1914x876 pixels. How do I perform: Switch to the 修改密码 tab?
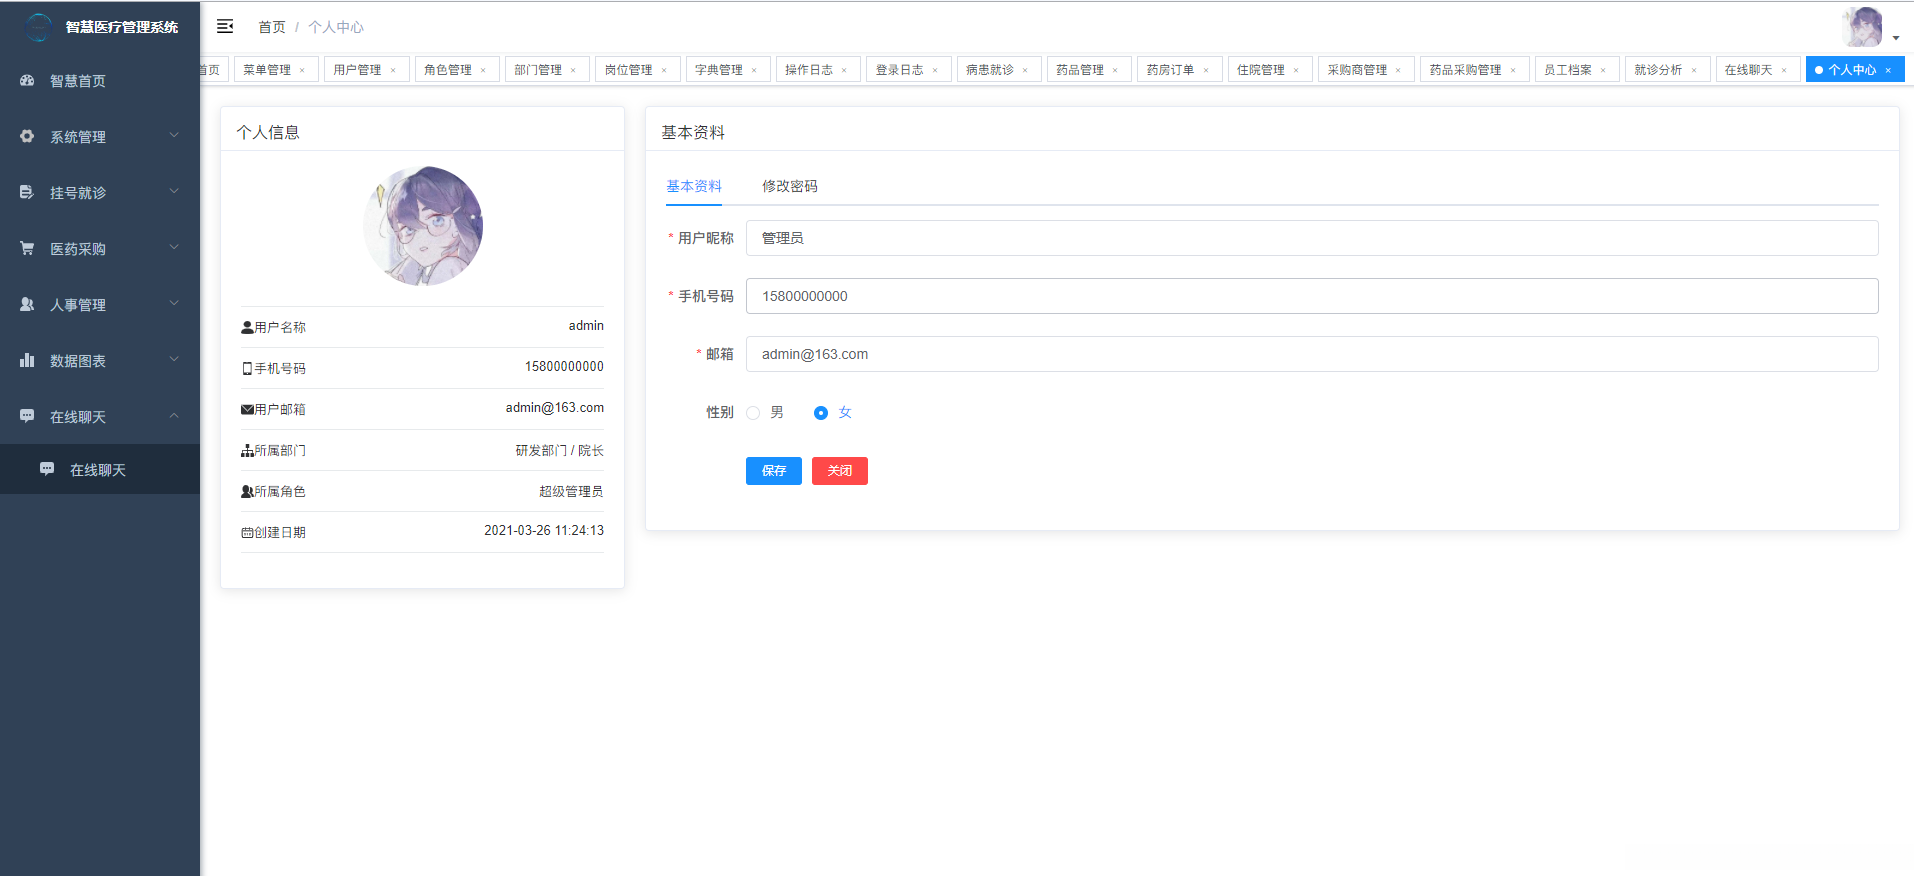coord(790,186)
